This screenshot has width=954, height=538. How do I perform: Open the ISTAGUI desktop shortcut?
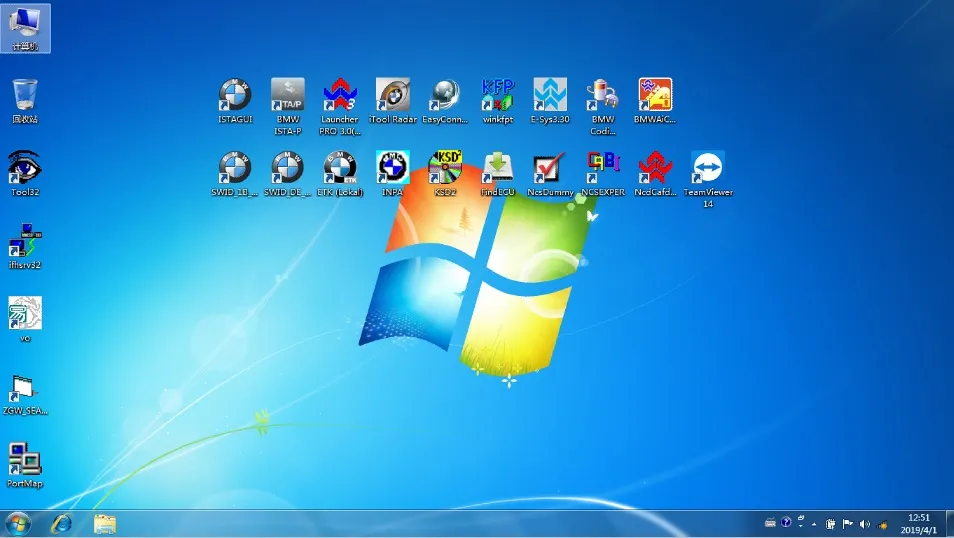click(x=235, y=96)
